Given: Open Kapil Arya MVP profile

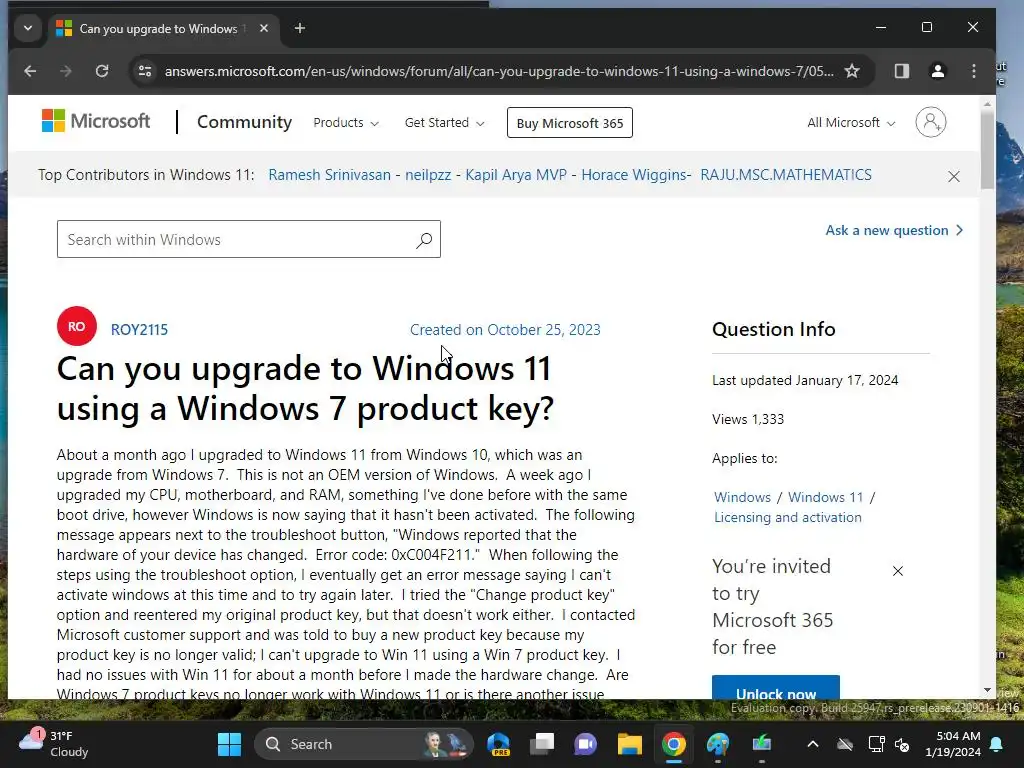Looking at the screenshot, I should (x=516, y=175).
